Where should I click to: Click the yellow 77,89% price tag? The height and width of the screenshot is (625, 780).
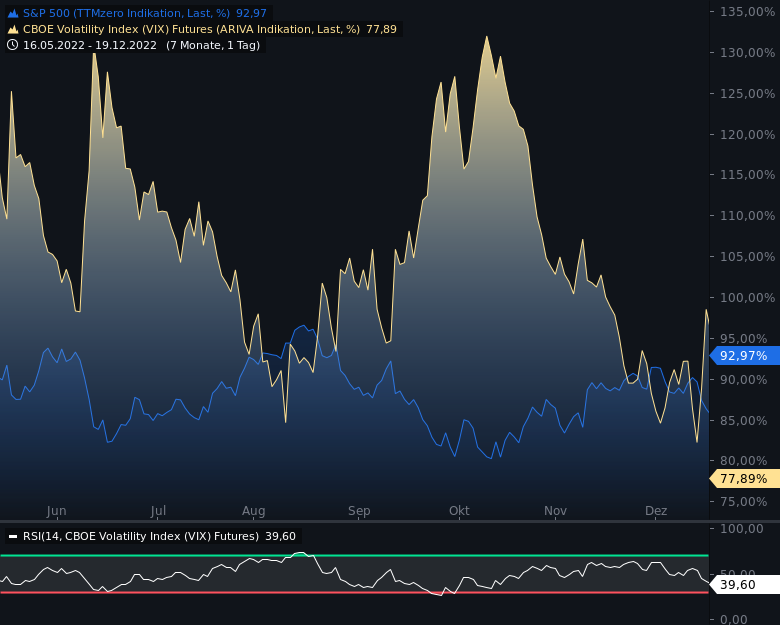[743, 479]
